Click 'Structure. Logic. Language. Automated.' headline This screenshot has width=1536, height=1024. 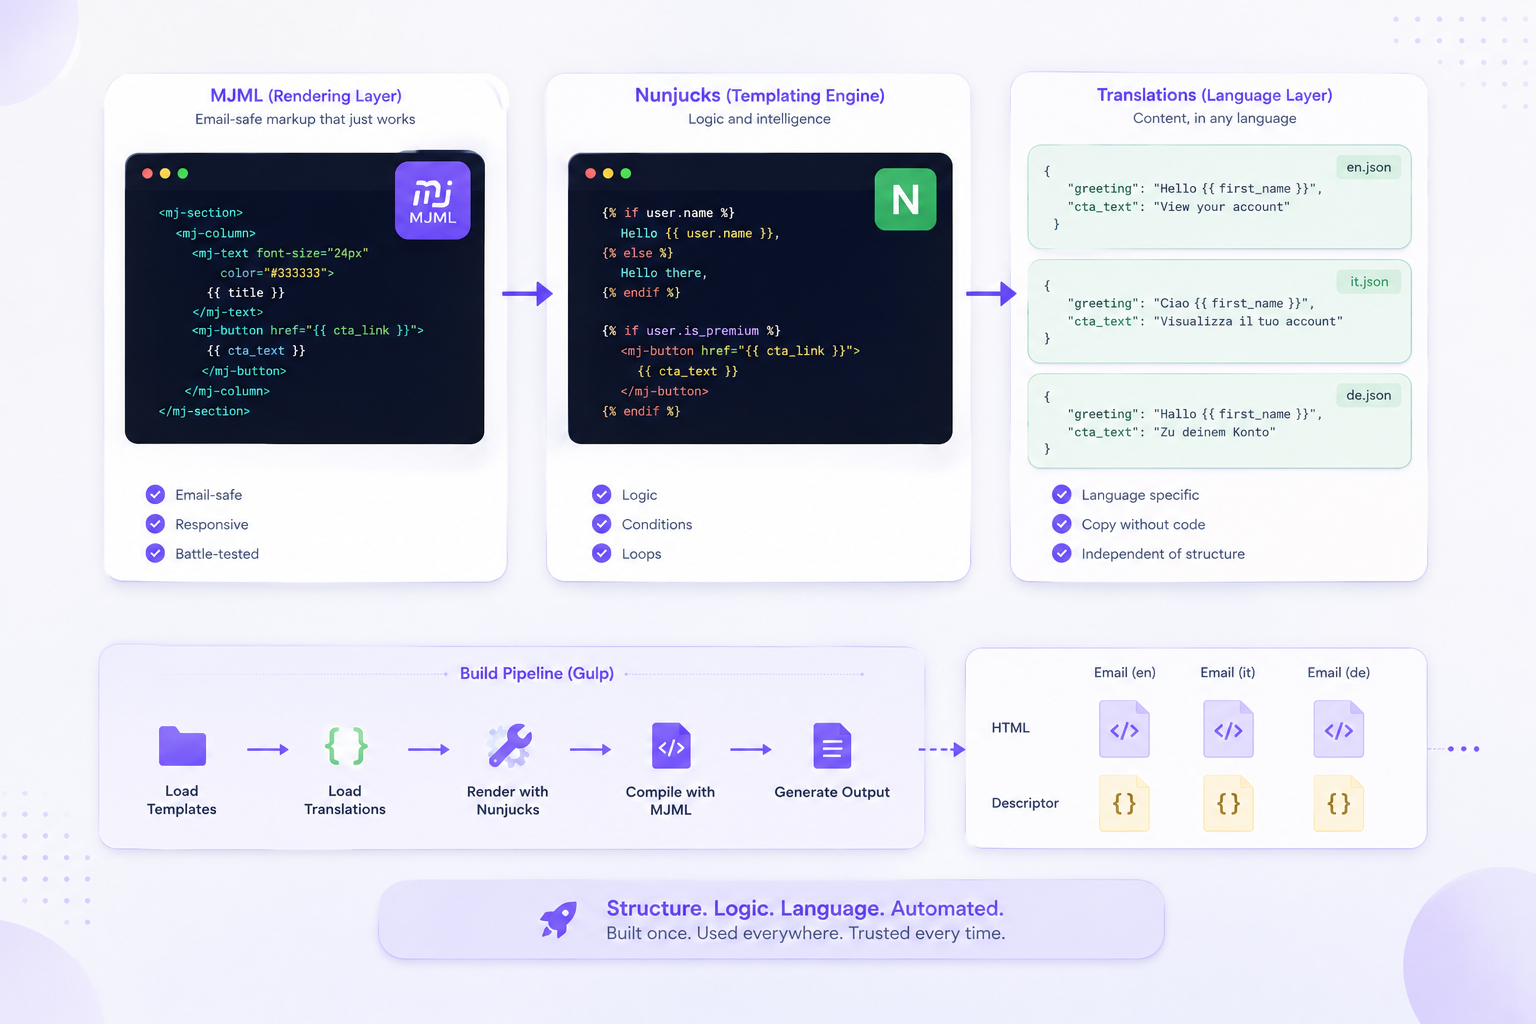pyautogui.click(x=805, y=908)
